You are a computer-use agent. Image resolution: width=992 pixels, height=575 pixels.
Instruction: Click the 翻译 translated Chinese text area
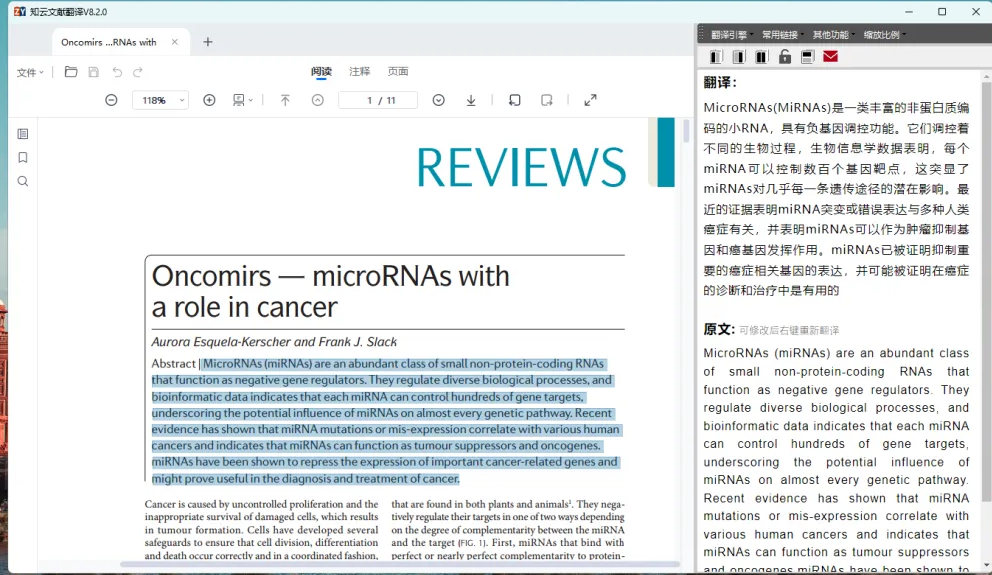(836, 199)
